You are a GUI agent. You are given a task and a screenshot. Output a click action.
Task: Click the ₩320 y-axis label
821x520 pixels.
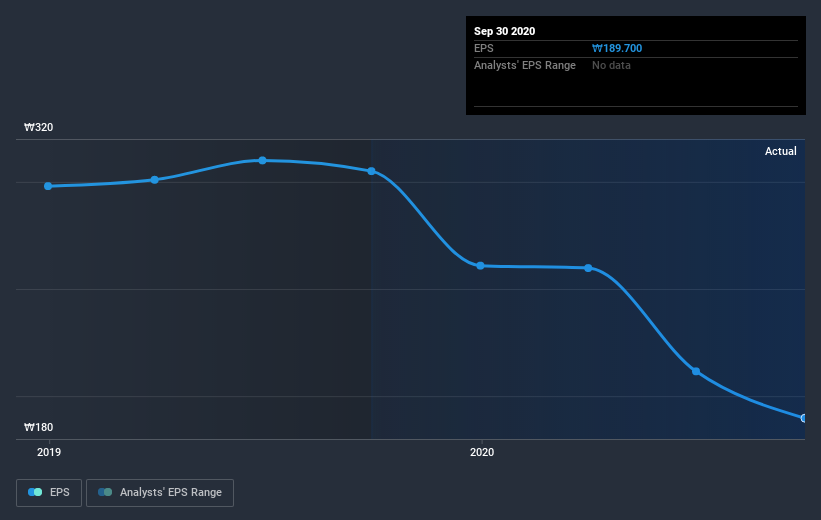(38, 127)
